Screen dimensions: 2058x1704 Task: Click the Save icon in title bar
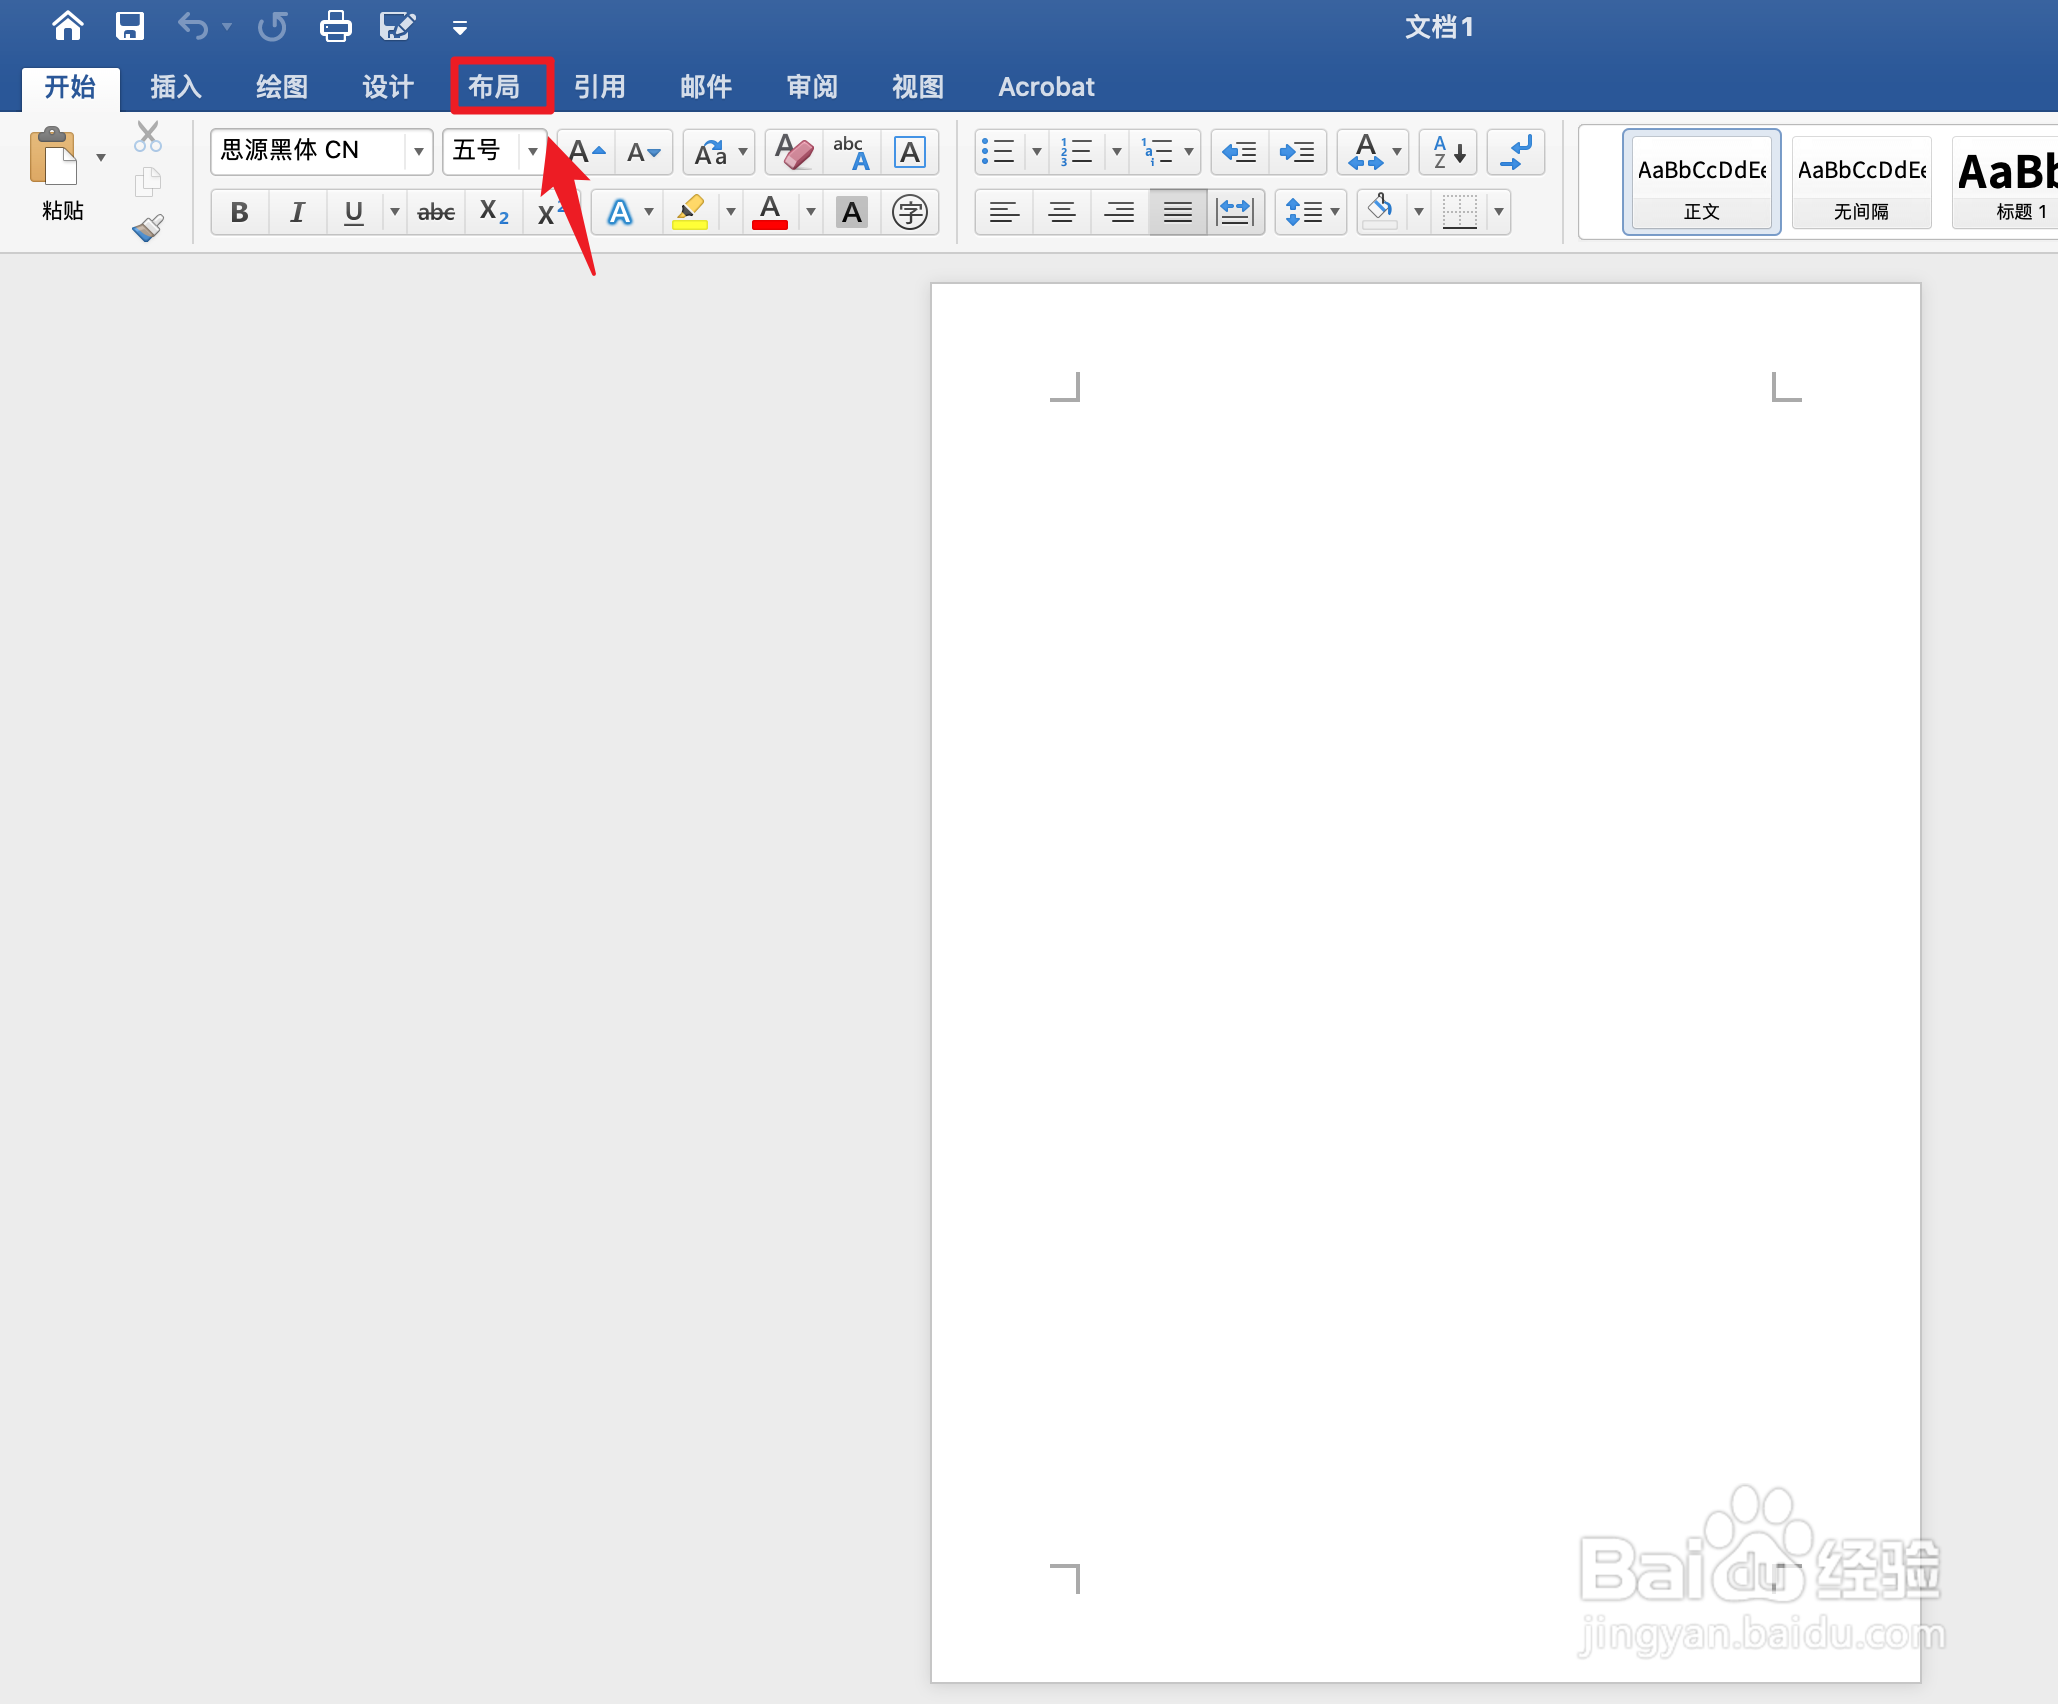(130, 26)
